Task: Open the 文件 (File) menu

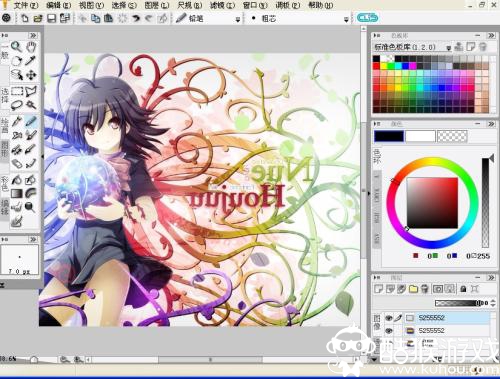Action: pos(25,5)
